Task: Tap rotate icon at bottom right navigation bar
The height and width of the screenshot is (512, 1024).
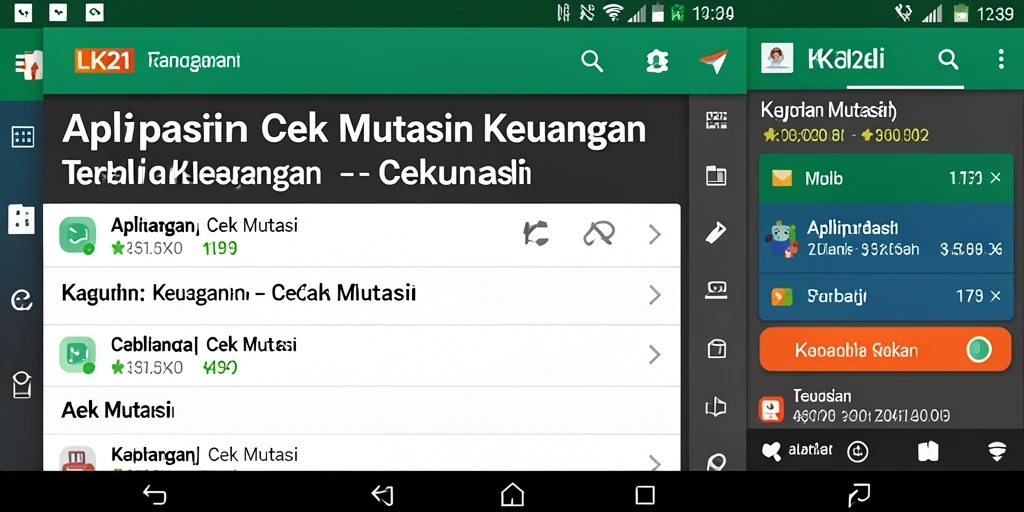Action: coord(859,494)
